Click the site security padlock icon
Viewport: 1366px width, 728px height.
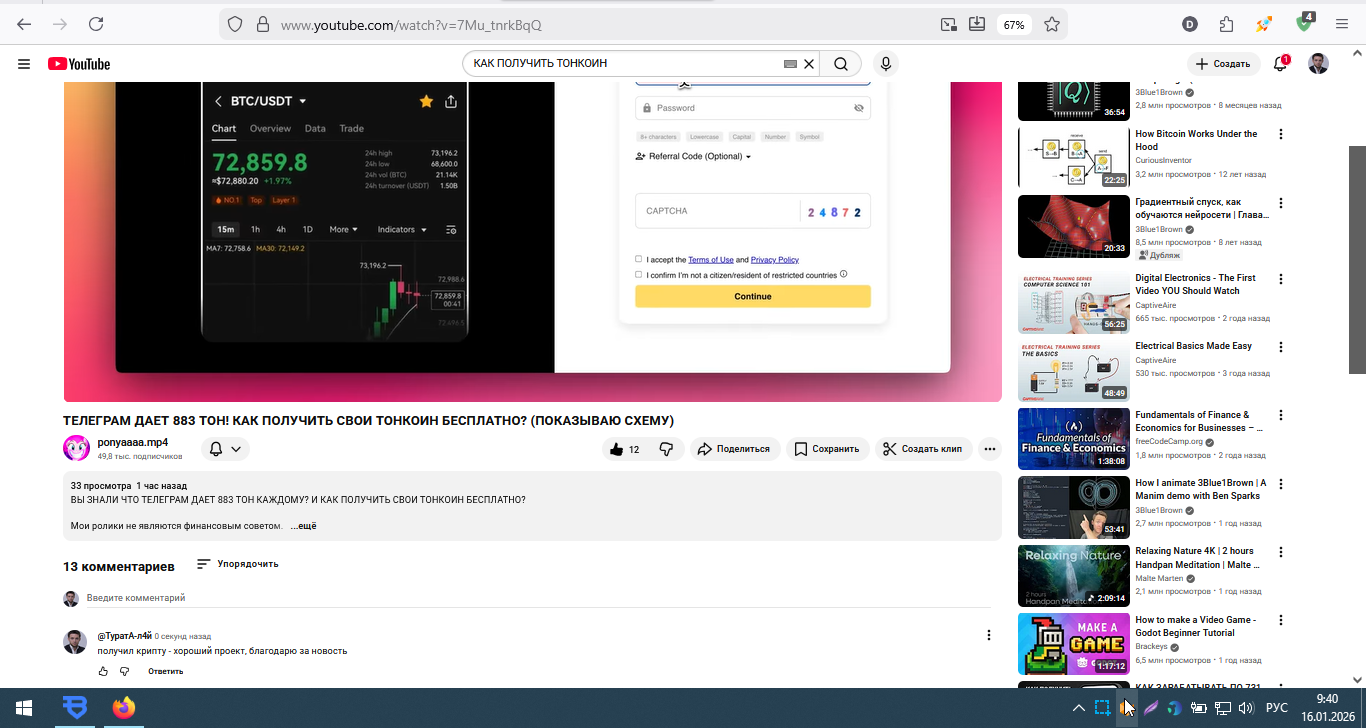coord(263,24)
